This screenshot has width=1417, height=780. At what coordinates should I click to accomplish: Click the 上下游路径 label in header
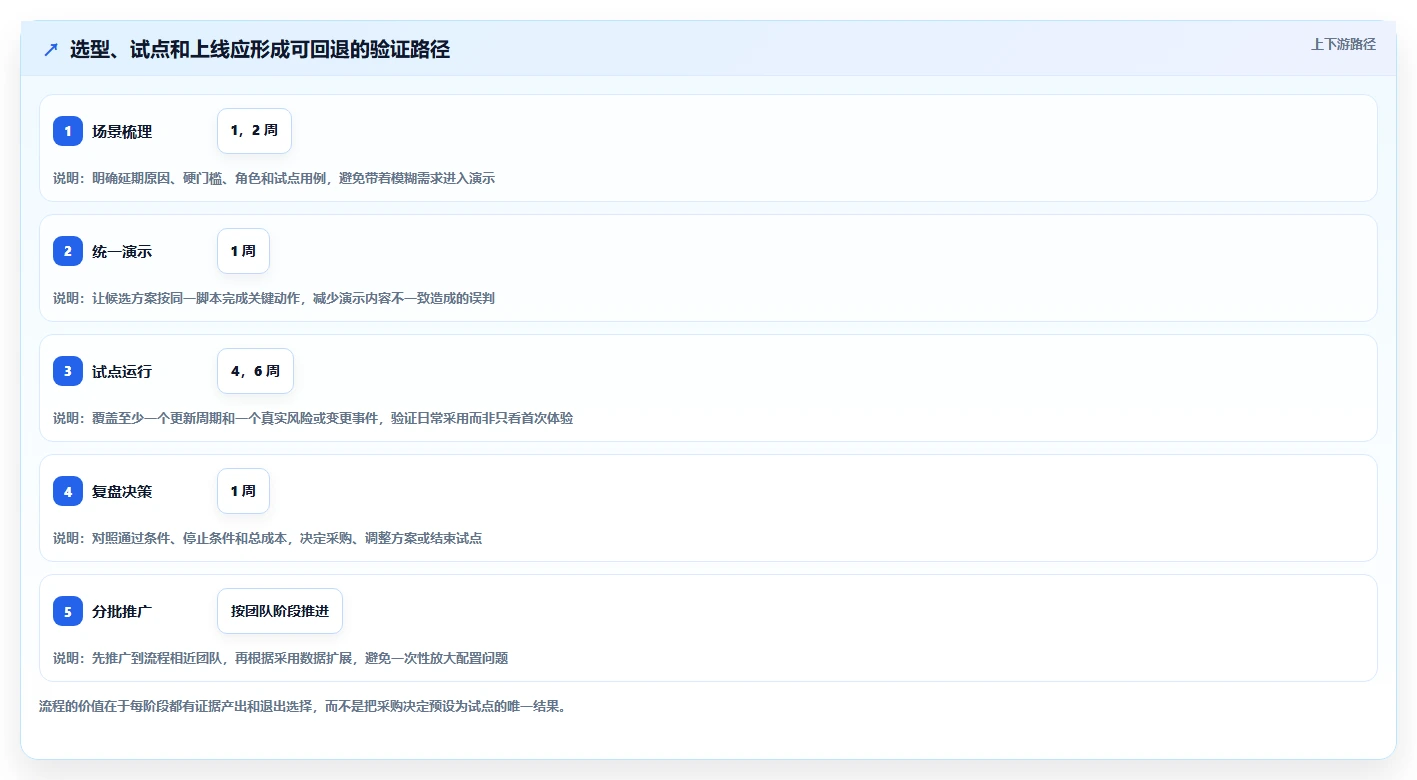(1343, 44)
